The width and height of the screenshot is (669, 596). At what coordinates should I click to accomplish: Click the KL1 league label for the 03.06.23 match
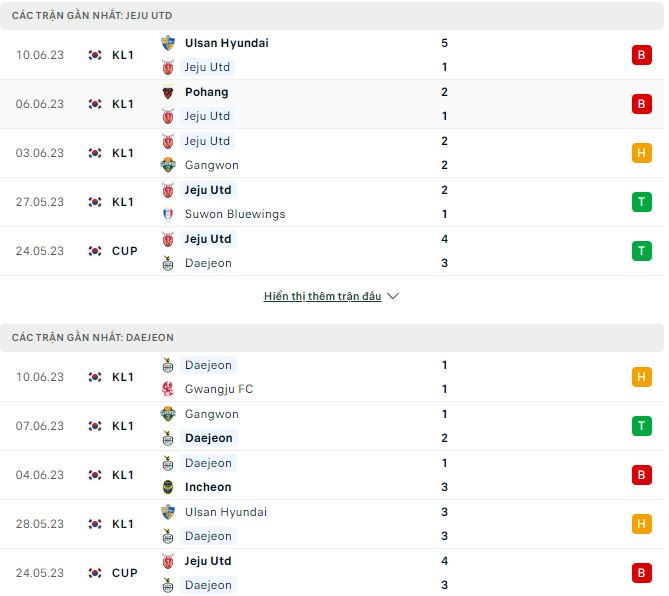(123, 153)
